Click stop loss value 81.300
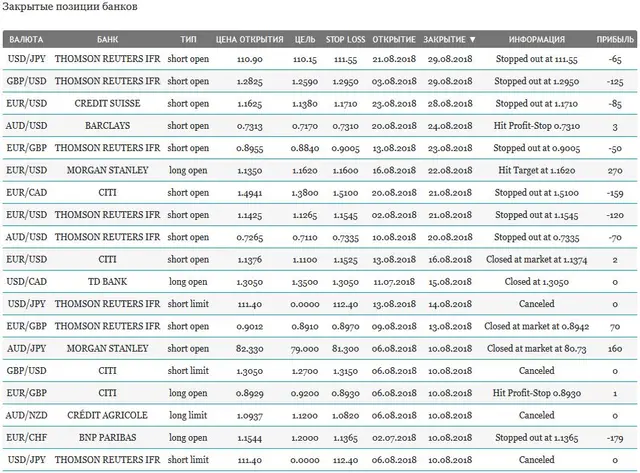Screen dimensions: 640x473 [x=345, y=349]
